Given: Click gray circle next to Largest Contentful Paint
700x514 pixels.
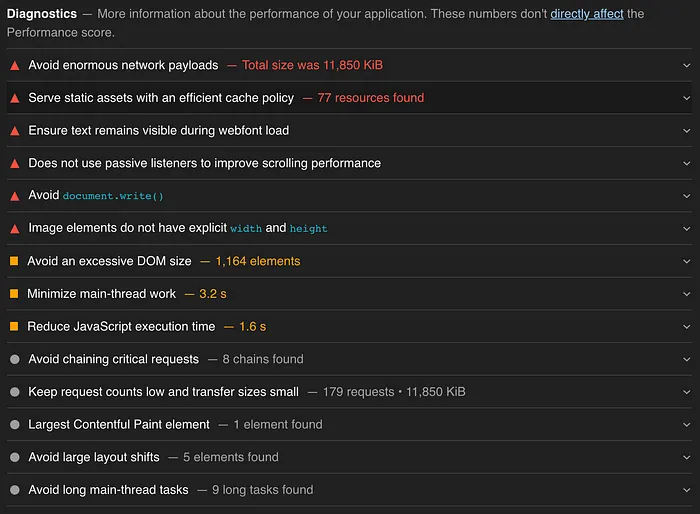Looking at the screenshot, I should [x=14, y=425].
